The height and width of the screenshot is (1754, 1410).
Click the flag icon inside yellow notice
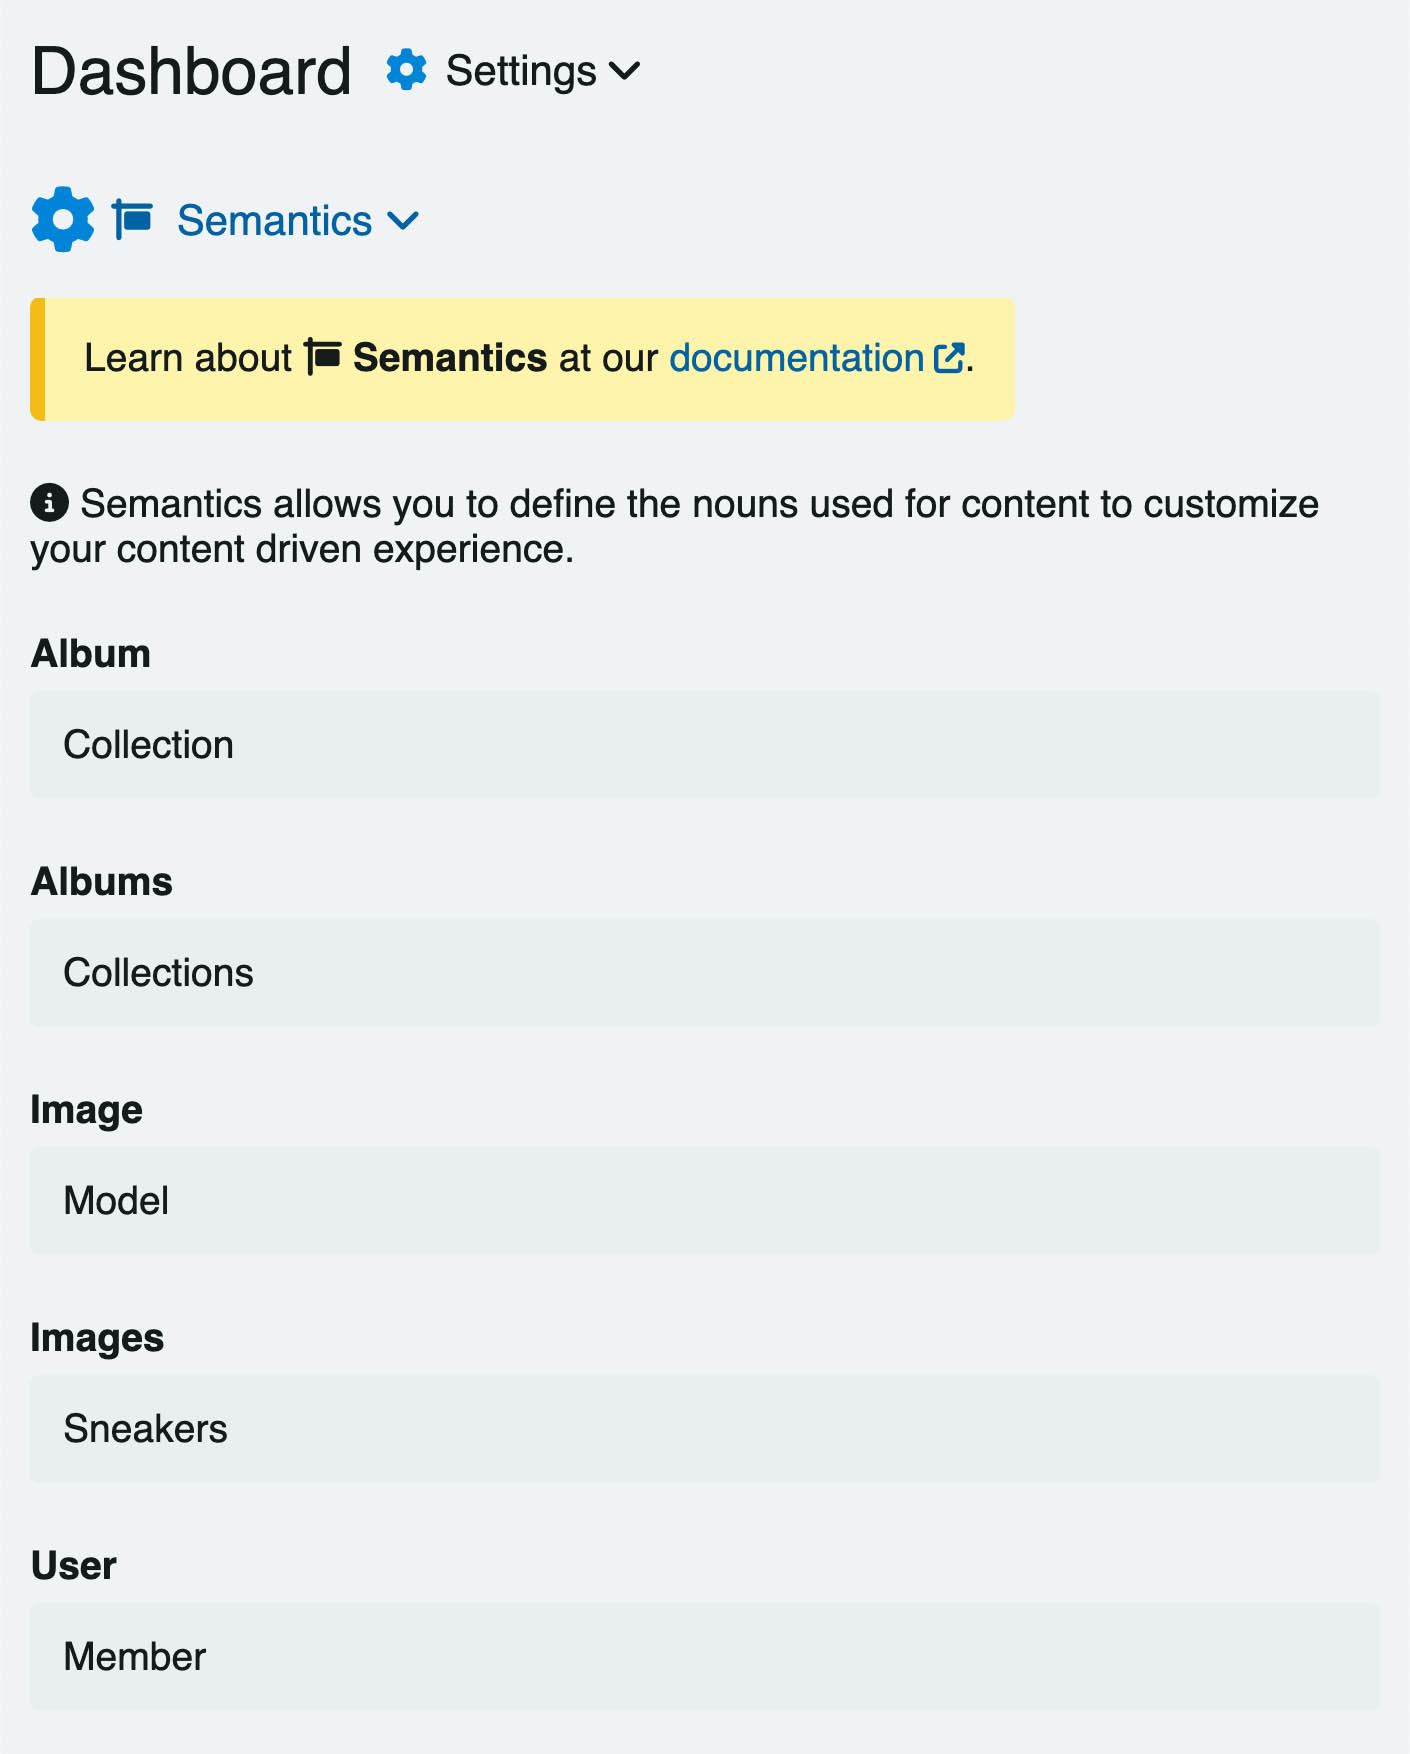pyautogui.click(x=323, y=357)
